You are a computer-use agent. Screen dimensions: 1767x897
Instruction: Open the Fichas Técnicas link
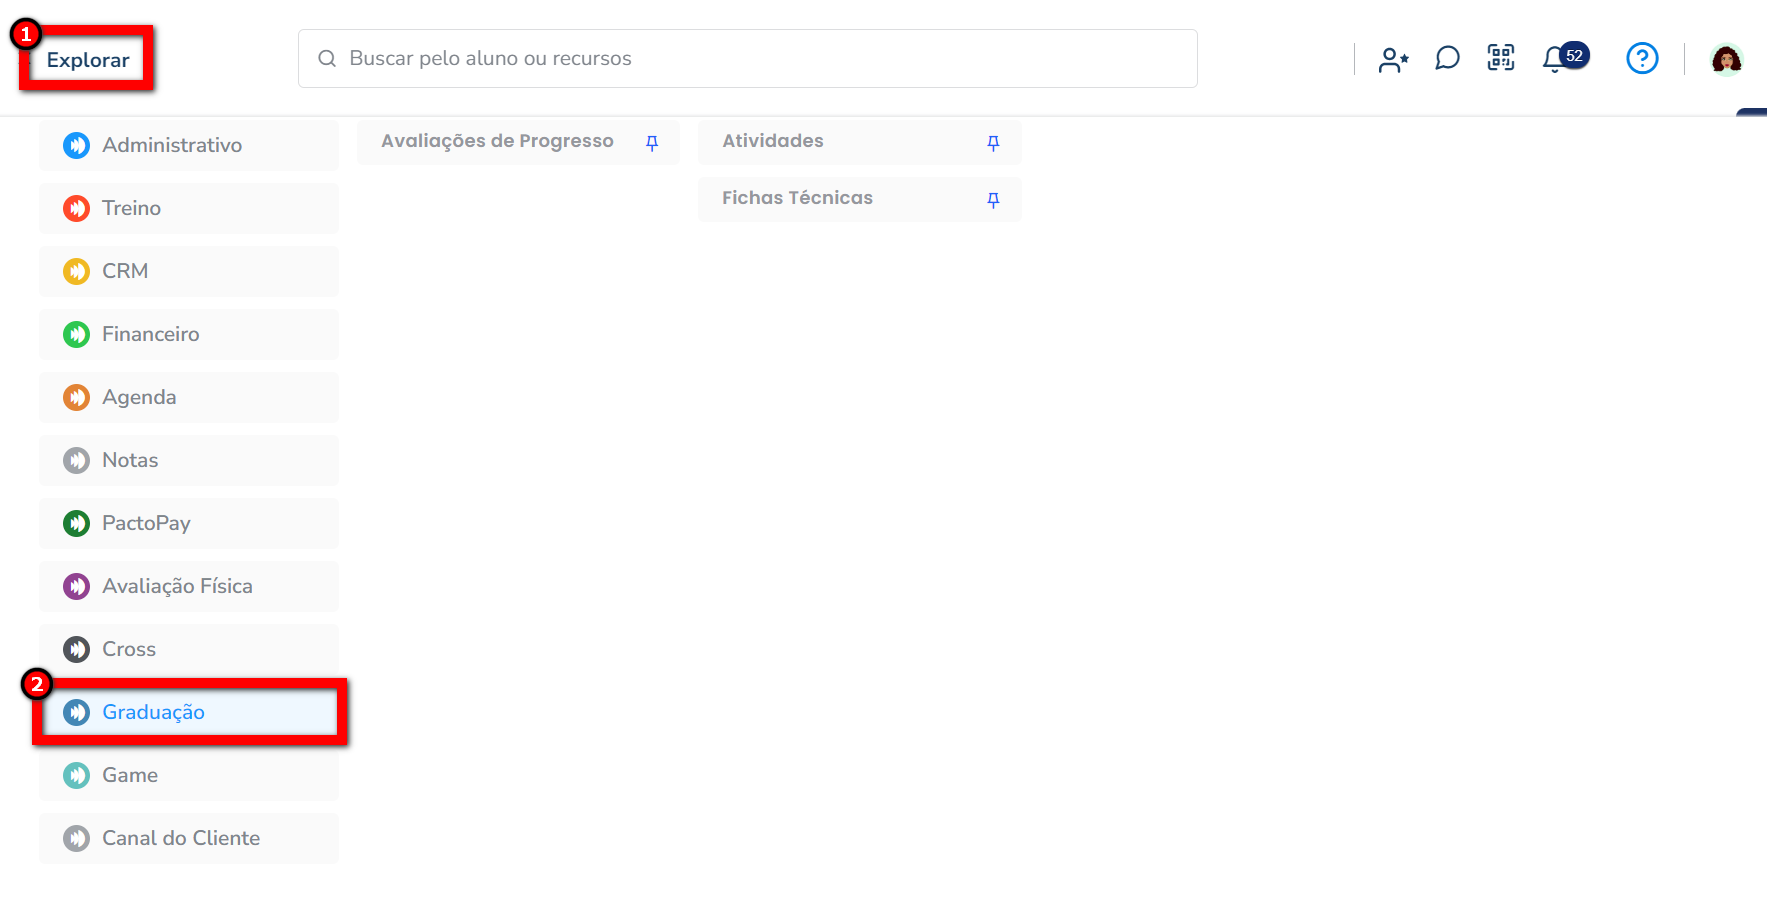[797, 199]
